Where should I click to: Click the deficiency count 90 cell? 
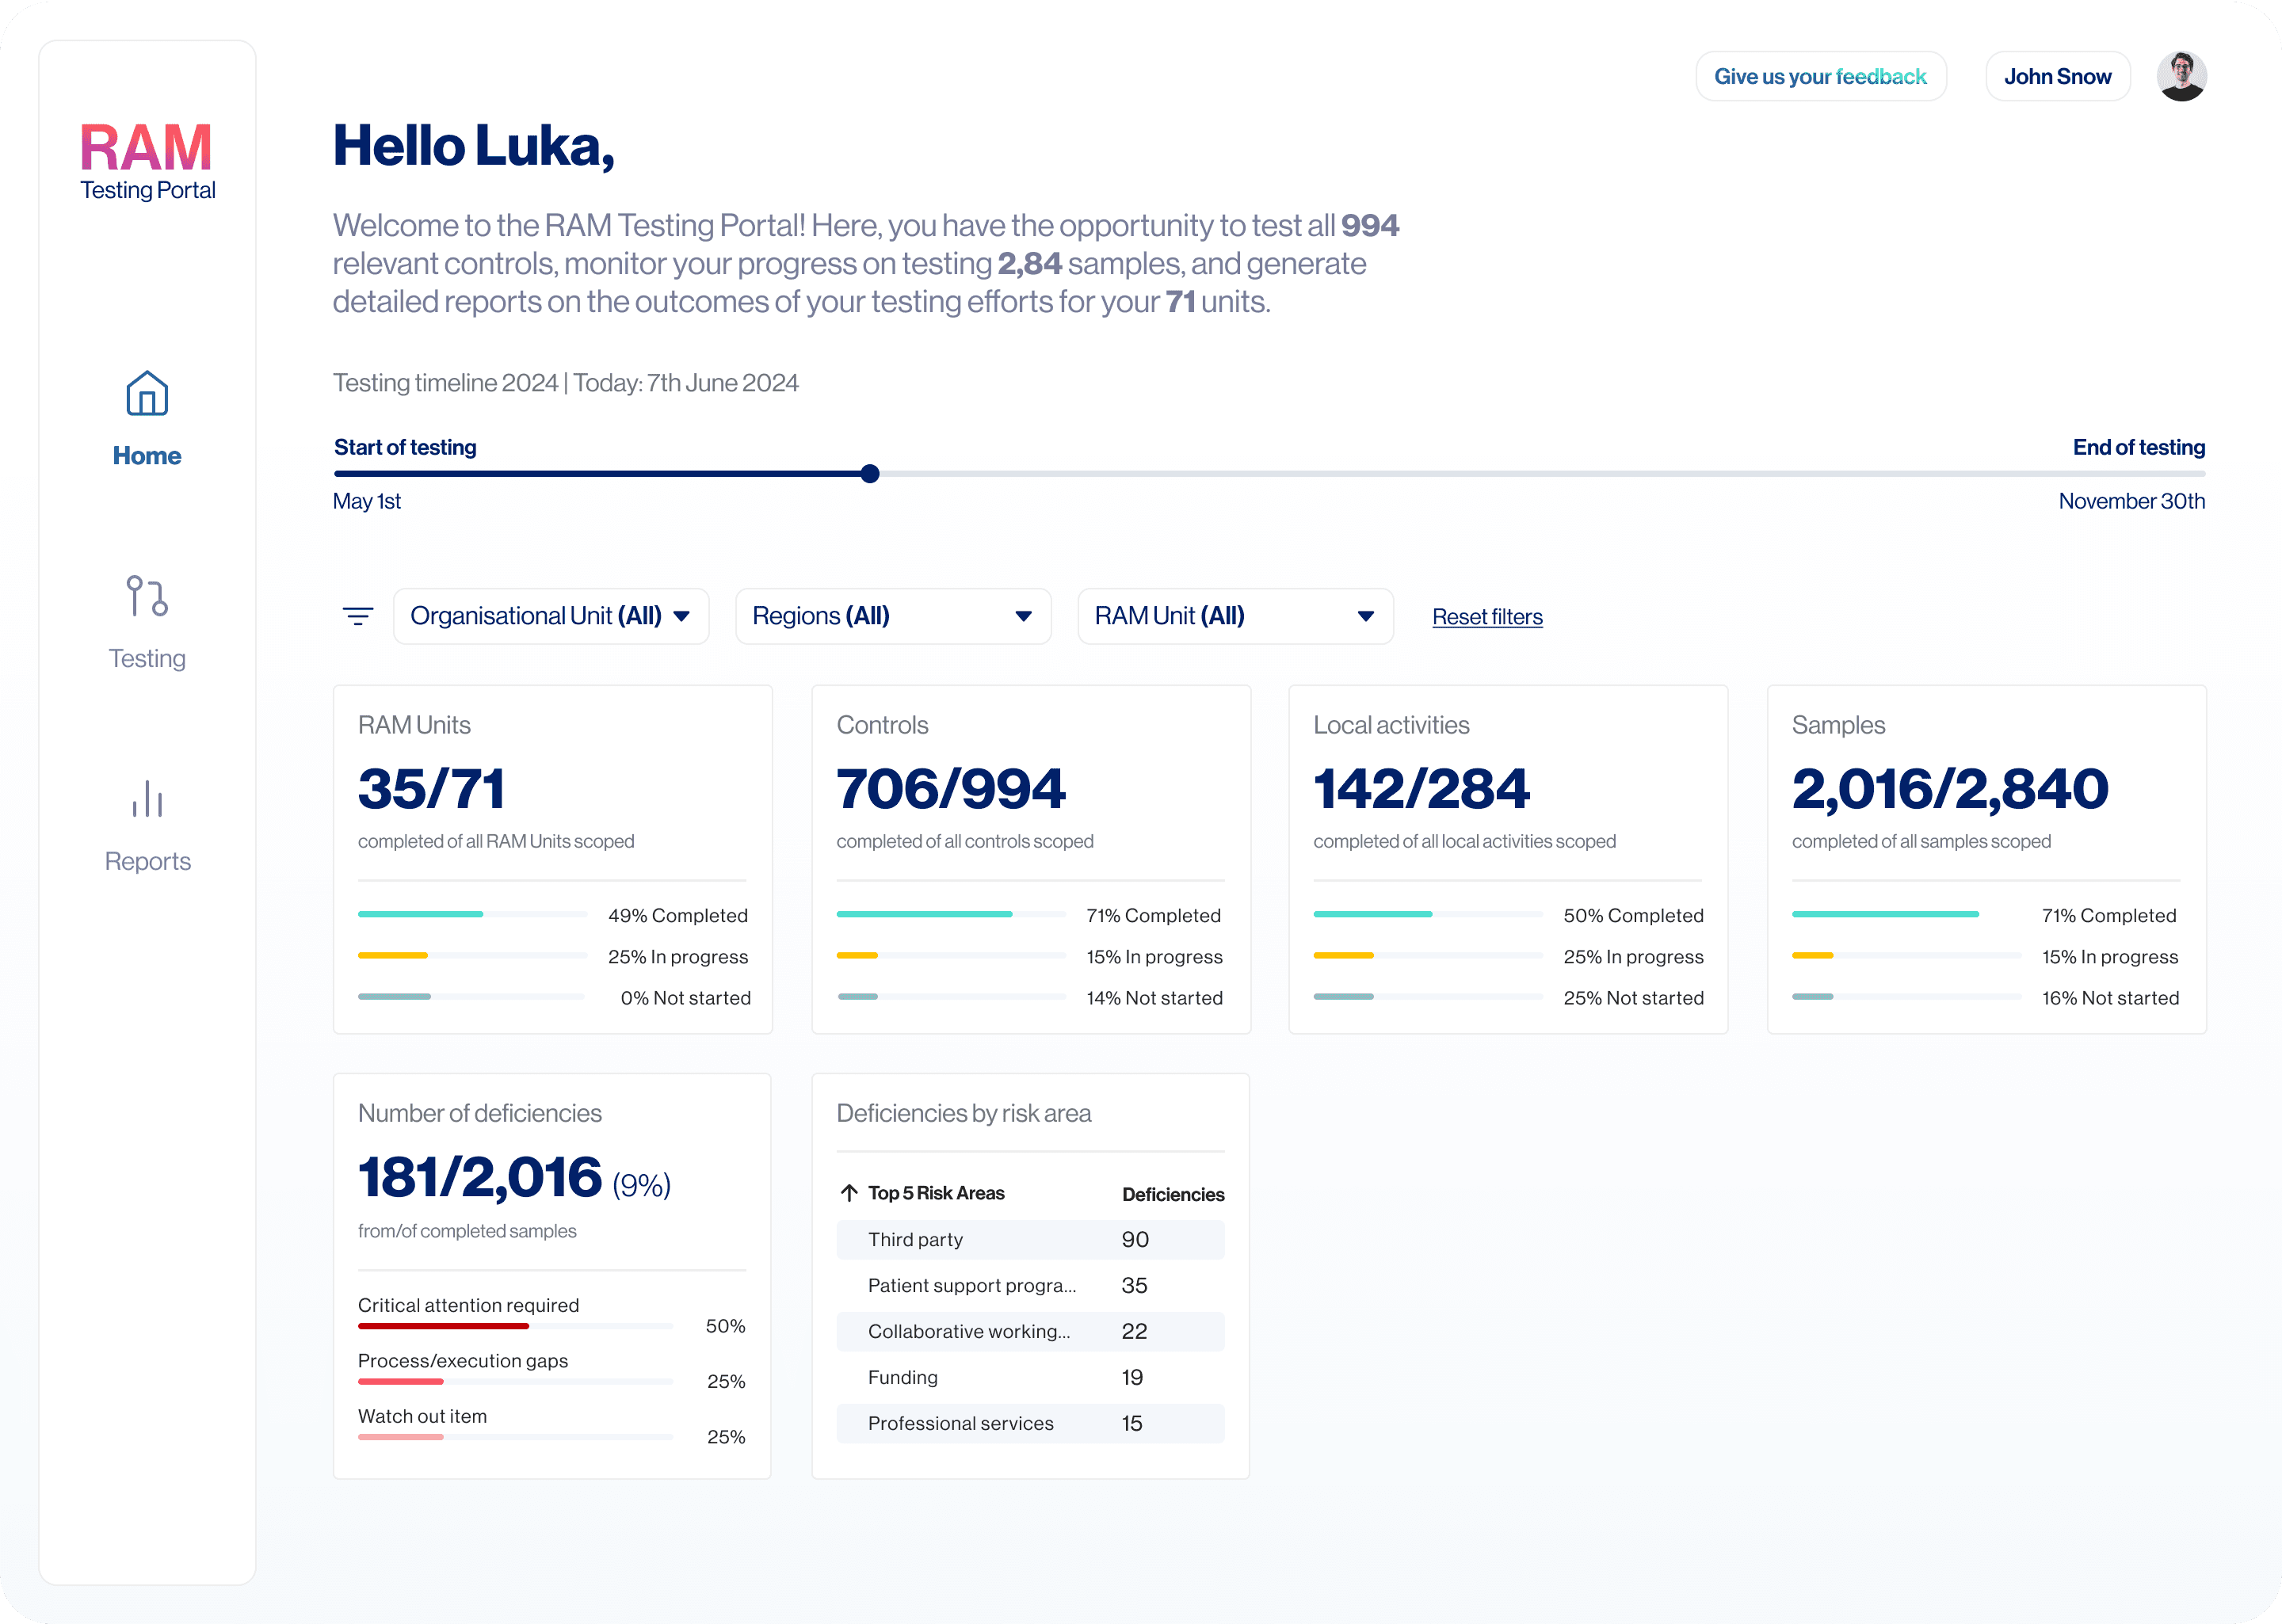tap(1135, 1239)
